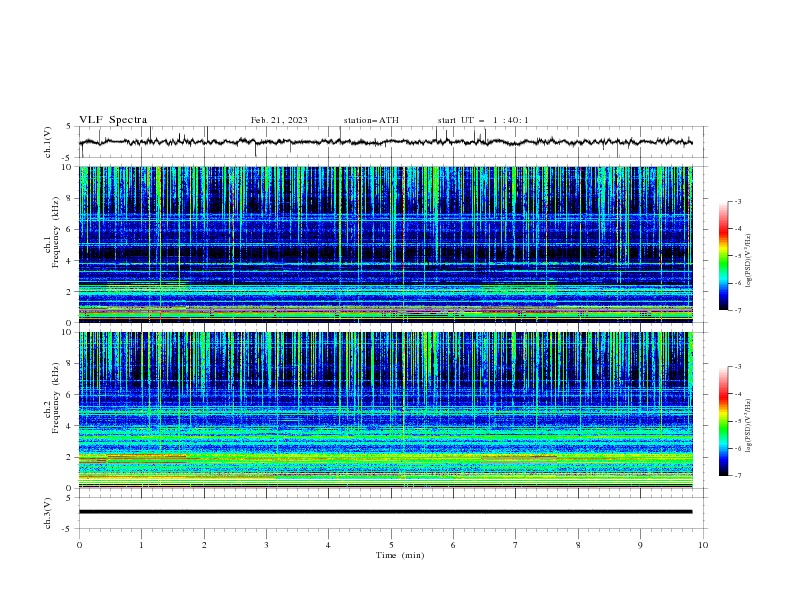This screenshot has width=792, height=612.
Task: Click the ch.1 voltage waveform trace
Action: 385,142
